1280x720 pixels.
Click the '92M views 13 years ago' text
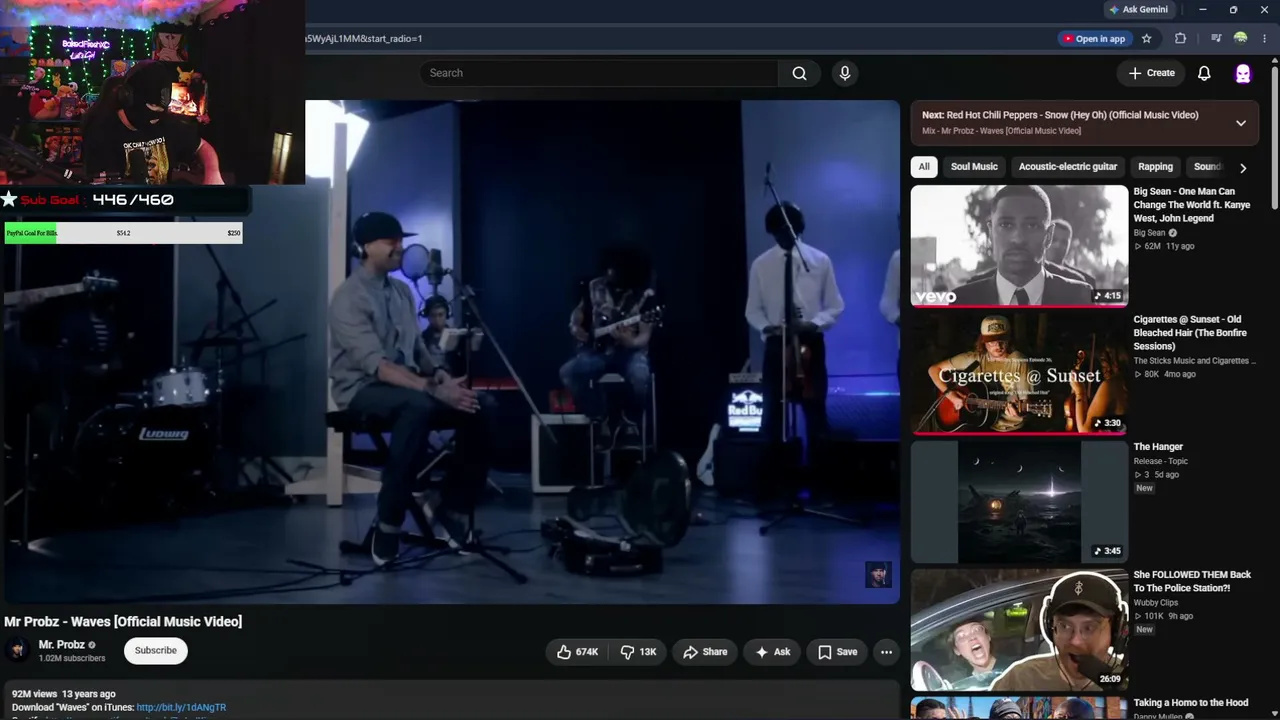pos(64,694)
